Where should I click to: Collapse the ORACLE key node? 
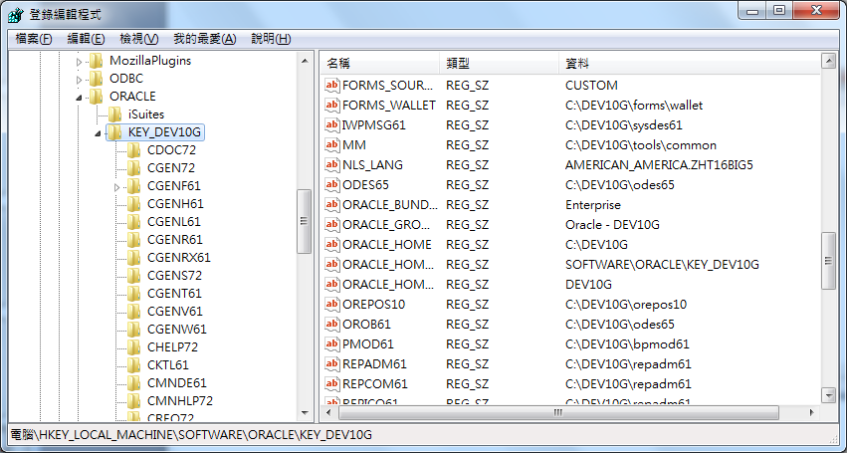click(79, 97)
